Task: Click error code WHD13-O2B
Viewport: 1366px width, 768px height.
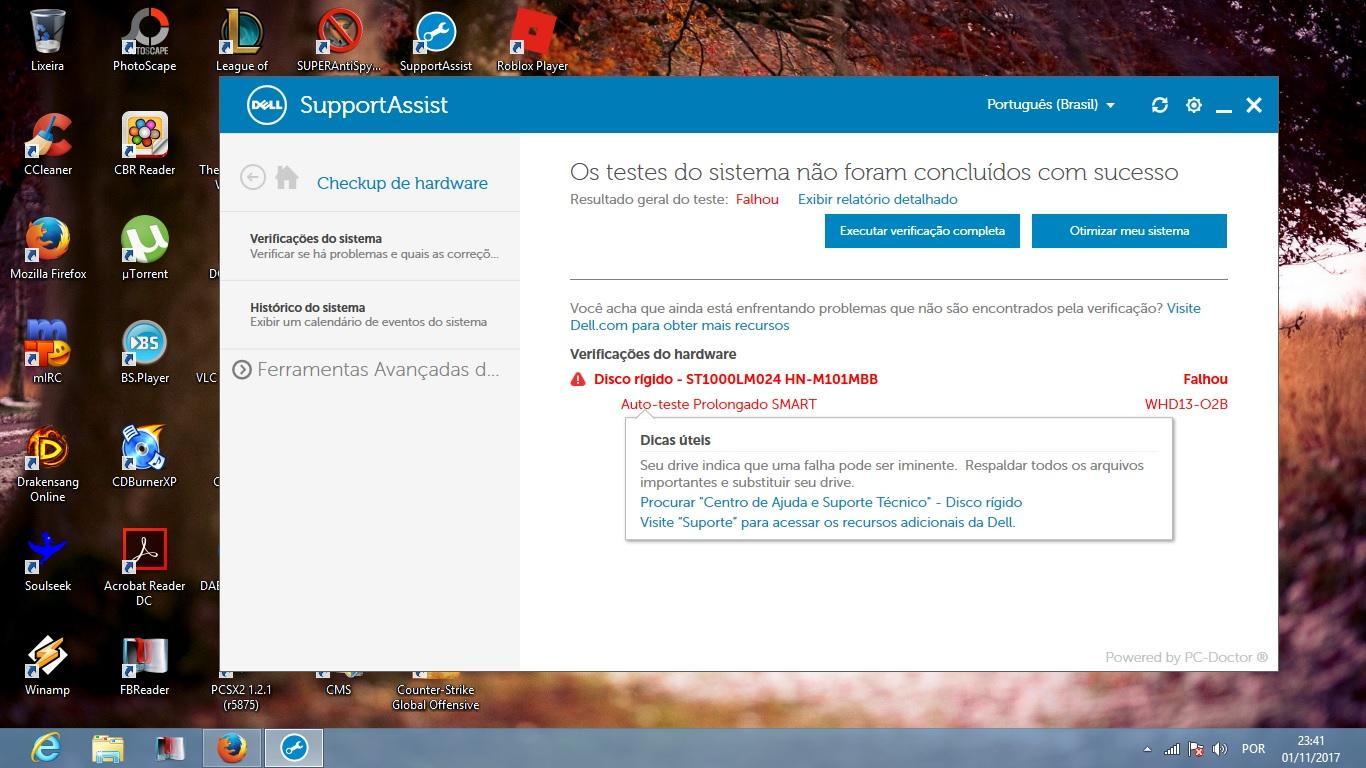Action: 1186,404
